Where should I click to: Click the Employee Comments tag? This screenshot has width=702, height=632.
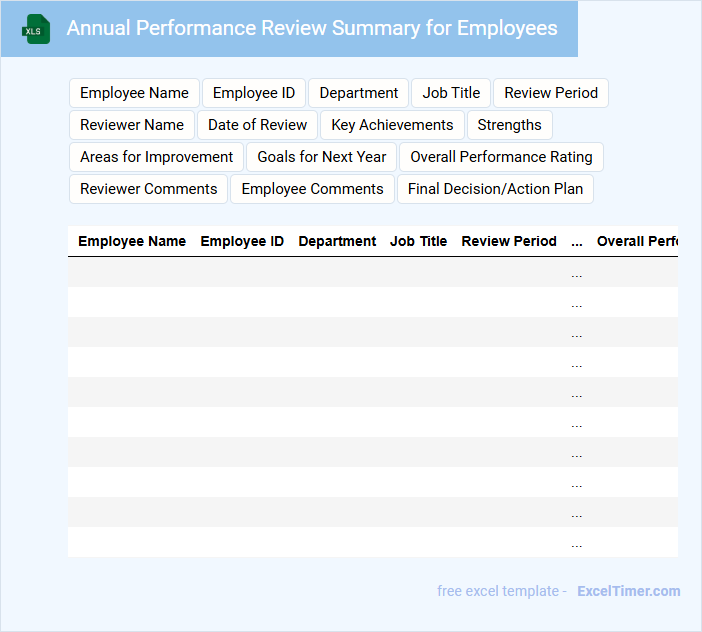312,189
